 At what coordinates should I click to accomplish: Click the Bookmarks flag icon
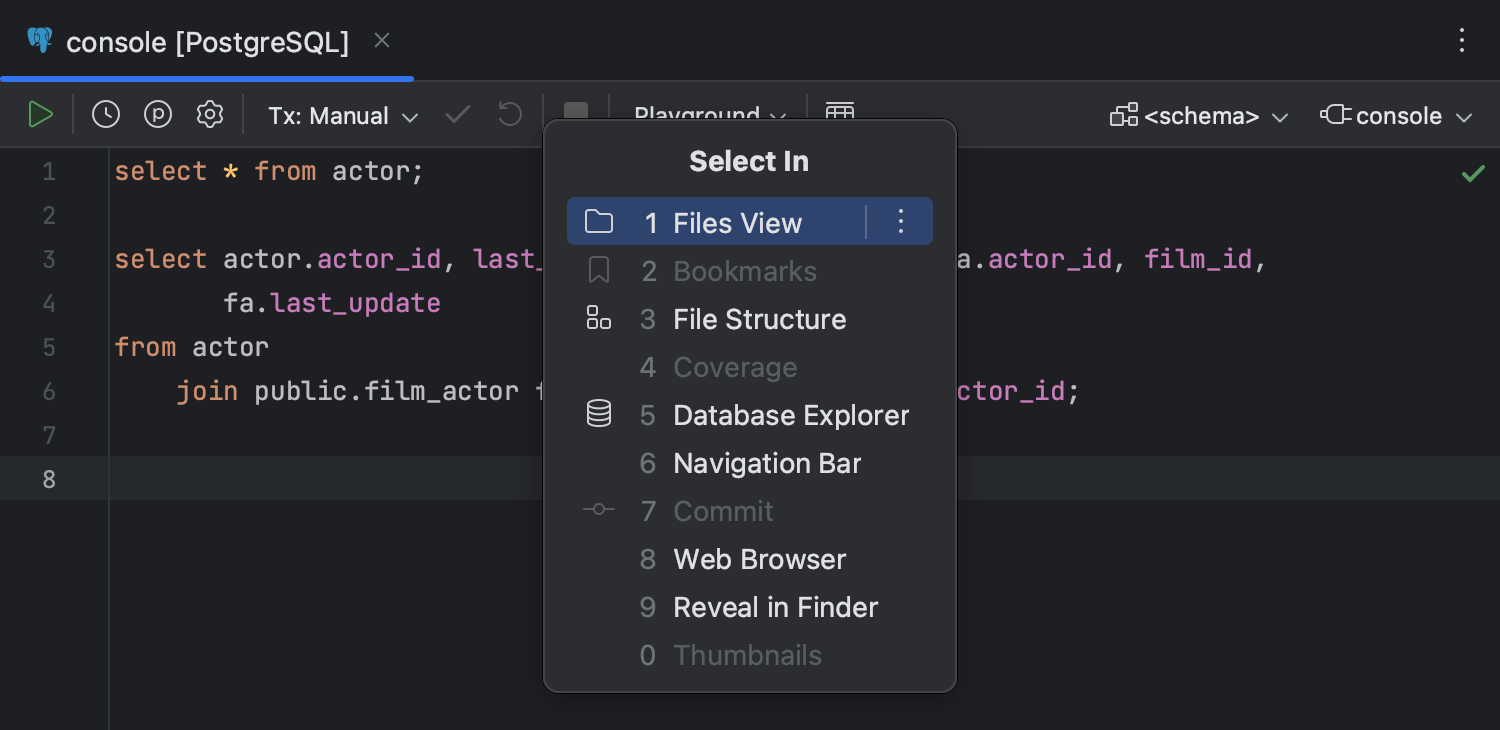tap(598, 269)
